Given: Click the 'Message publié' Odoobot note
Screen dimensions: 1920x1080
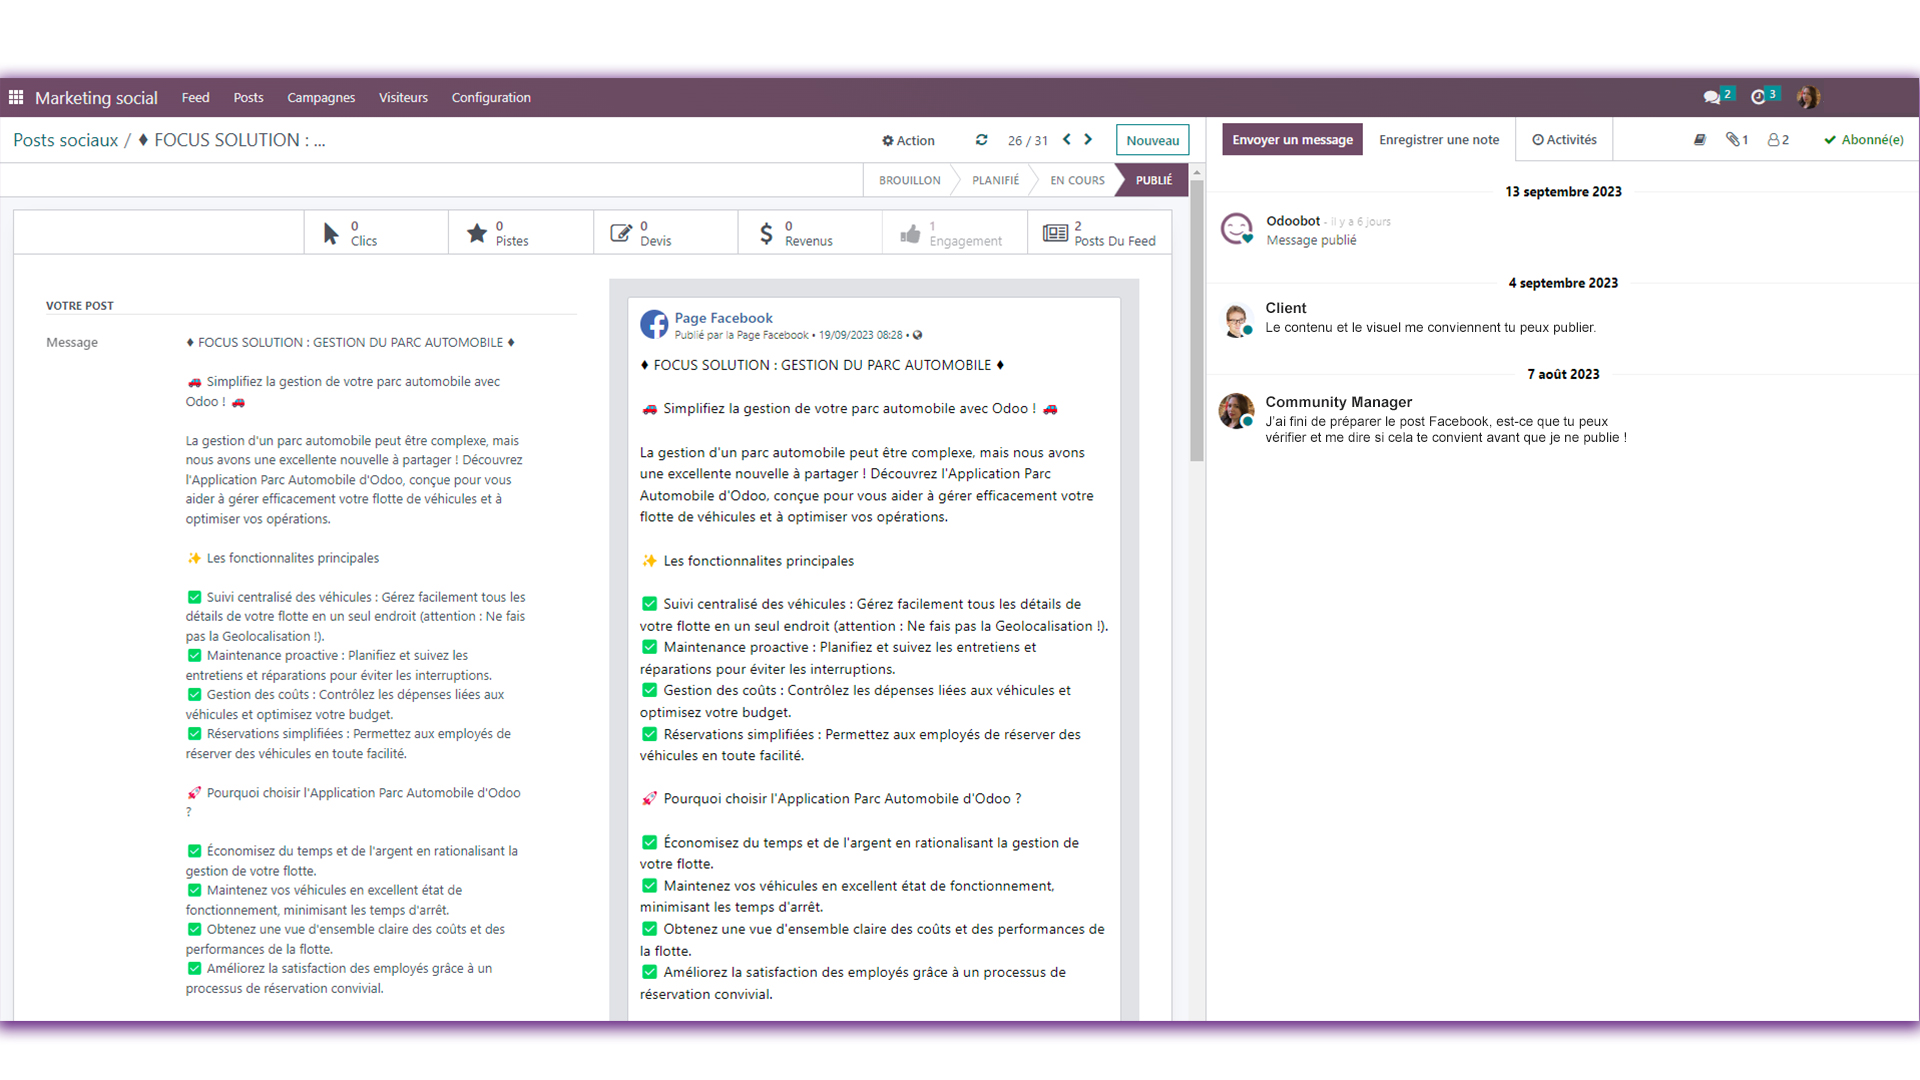Looking at the screenshot, I should [x=1311, y=240].
